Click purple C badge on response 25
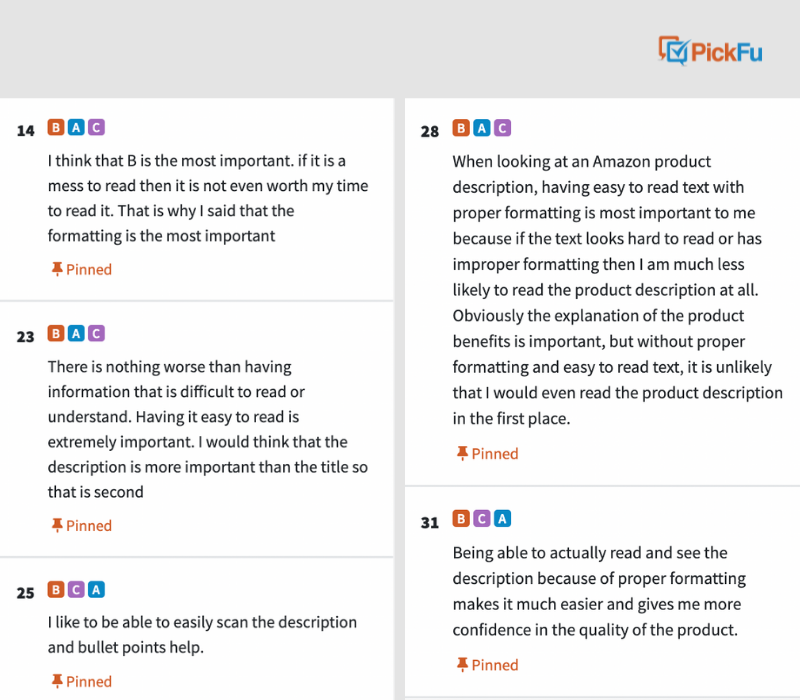Viewport: 800px width, 700px height. [x=76, y=589]
